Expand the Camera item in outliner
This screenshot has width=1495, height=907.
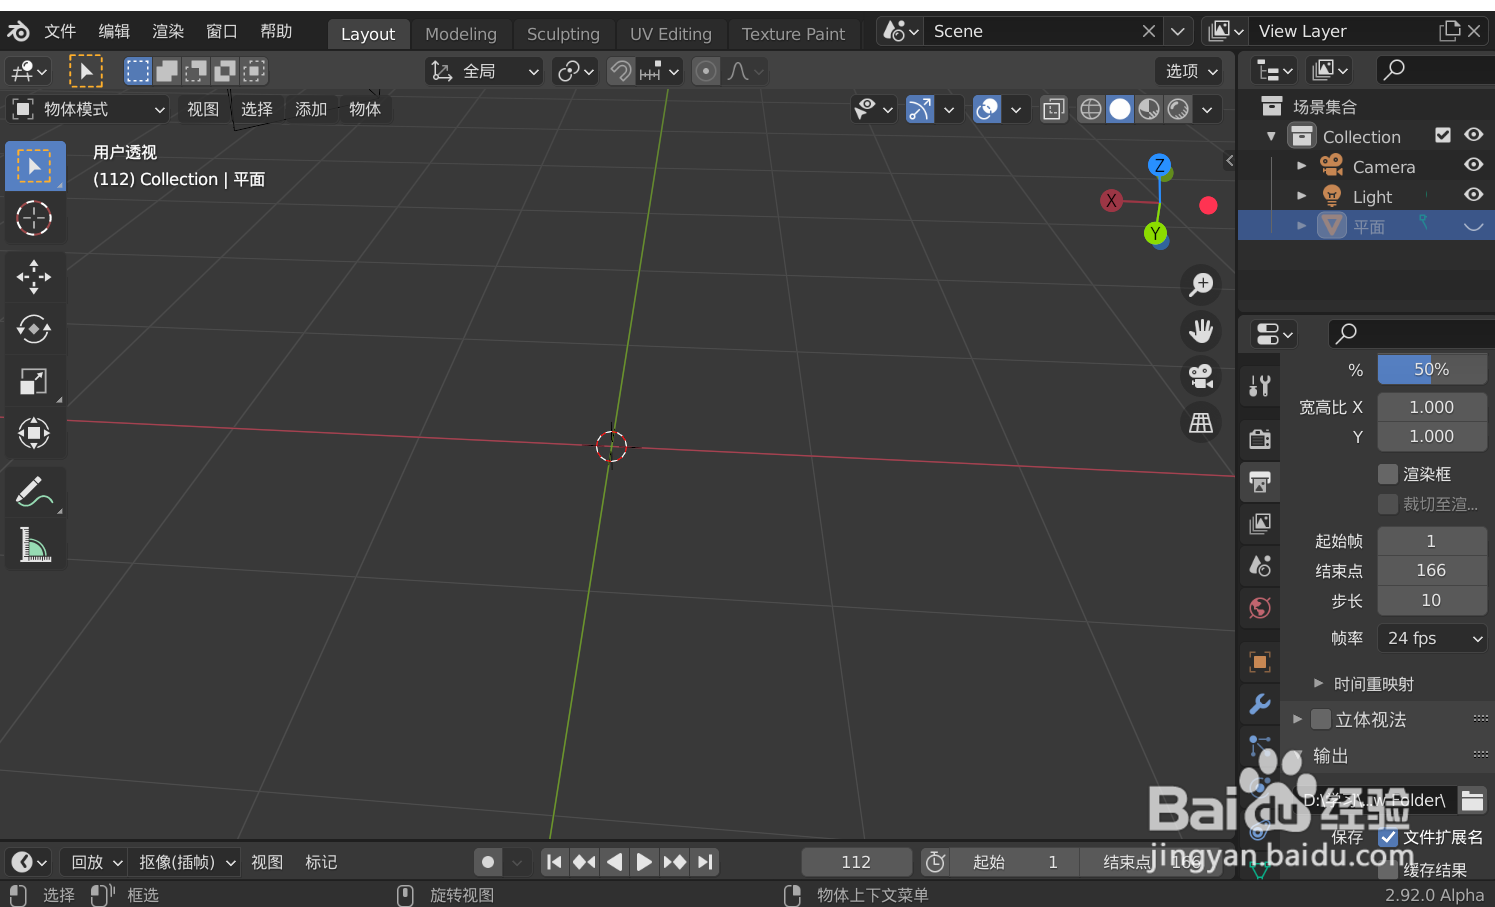1301,165
